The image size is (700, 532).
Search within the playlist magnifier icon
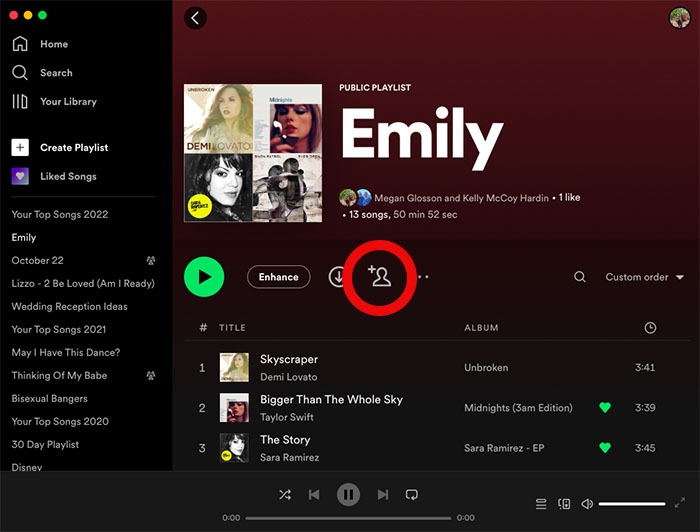[579, 277]
